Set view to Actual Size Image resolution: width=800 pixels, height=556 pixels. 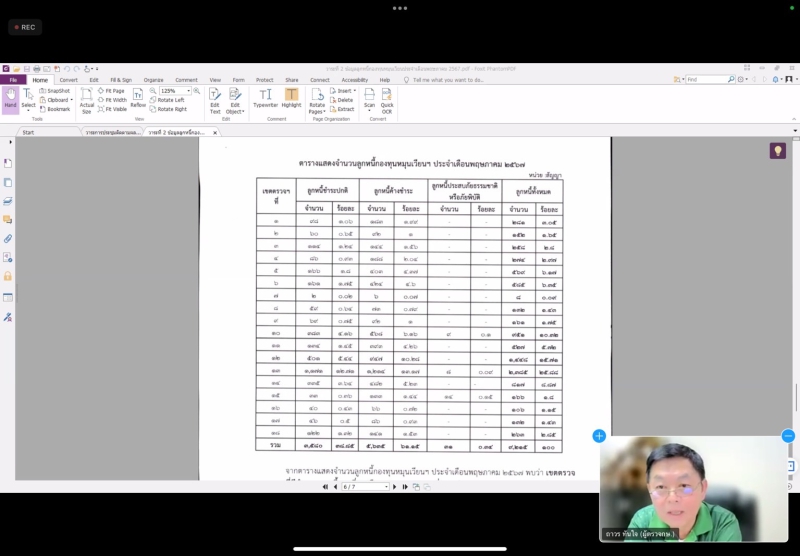(x=87, y=99)
